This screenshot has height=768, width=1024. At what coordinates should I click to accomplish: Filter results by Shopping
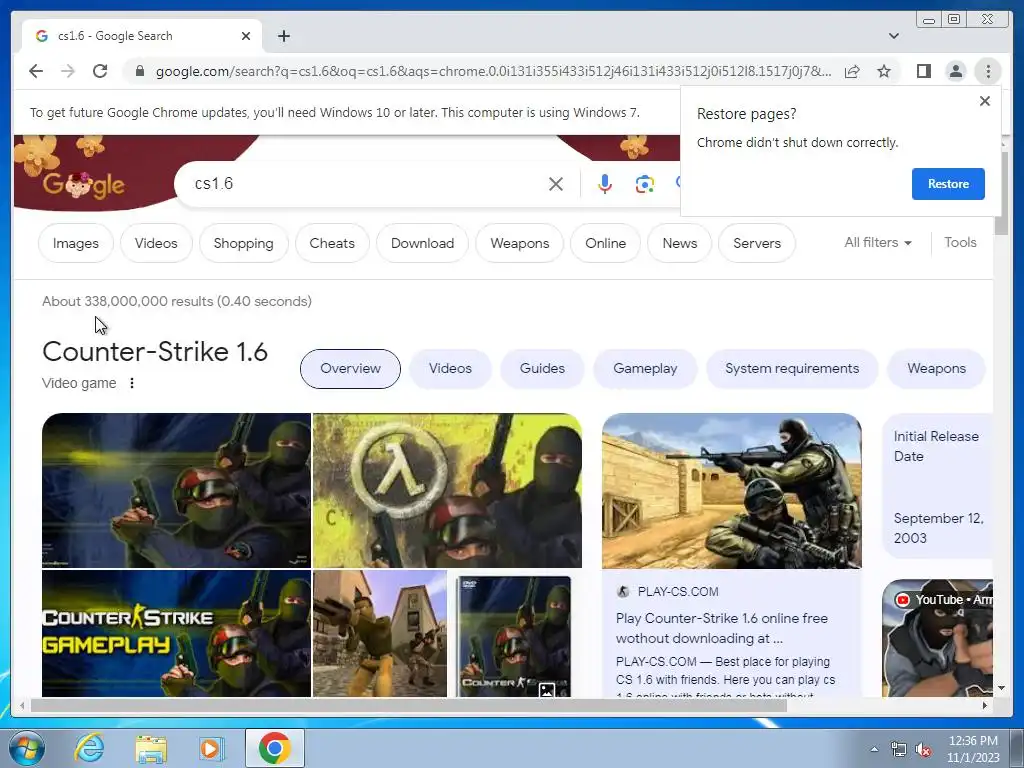click(244, 243)
